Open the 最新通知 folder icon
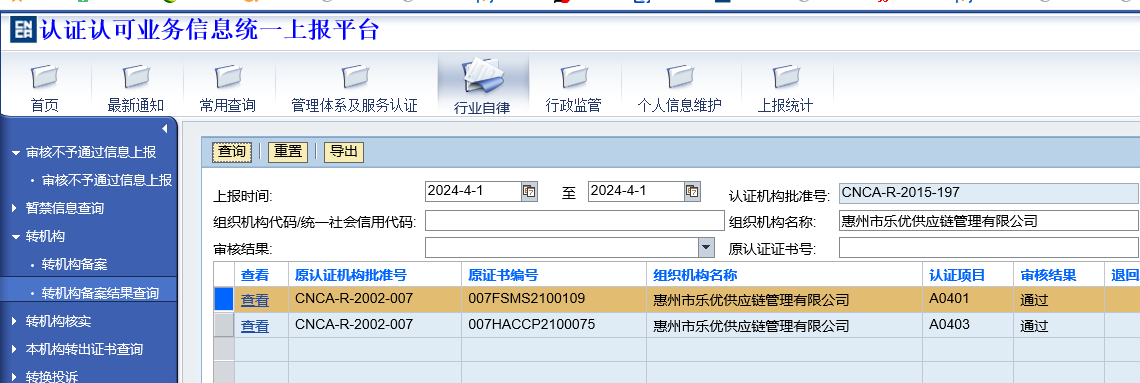1140x383 pixels. click(x=136, y=76)
